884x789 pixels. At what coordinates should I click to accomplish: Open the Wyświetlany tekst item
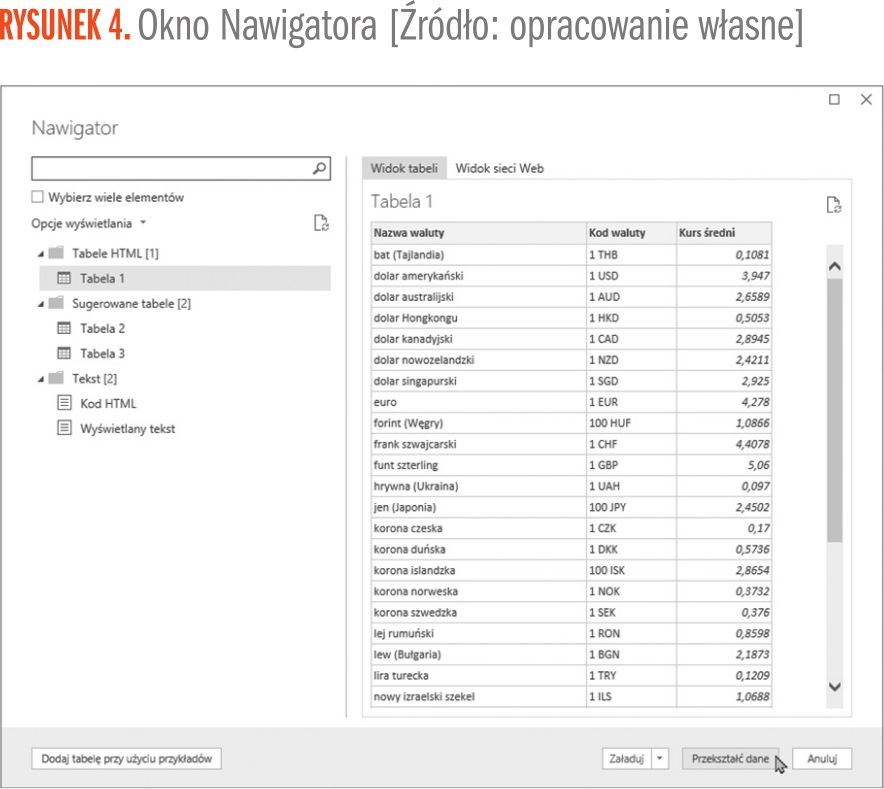coord(127,428)
